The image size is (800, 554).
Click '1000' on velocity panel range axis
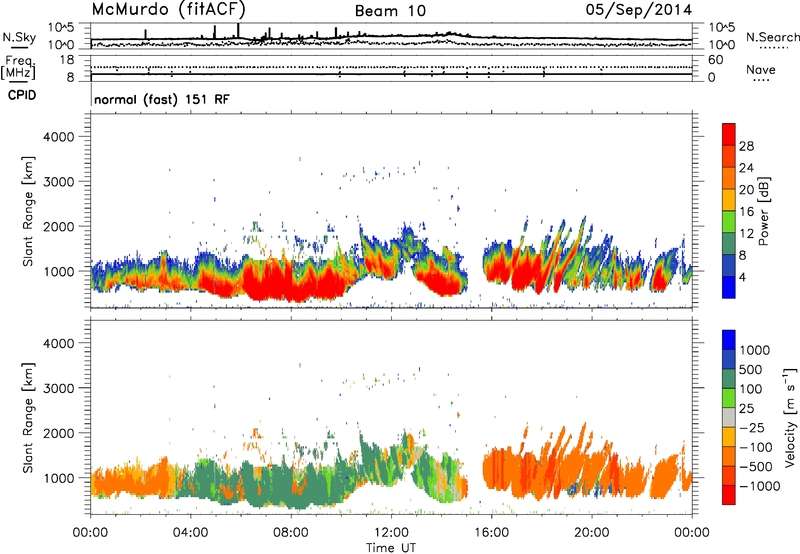click(x=58, y=478)
